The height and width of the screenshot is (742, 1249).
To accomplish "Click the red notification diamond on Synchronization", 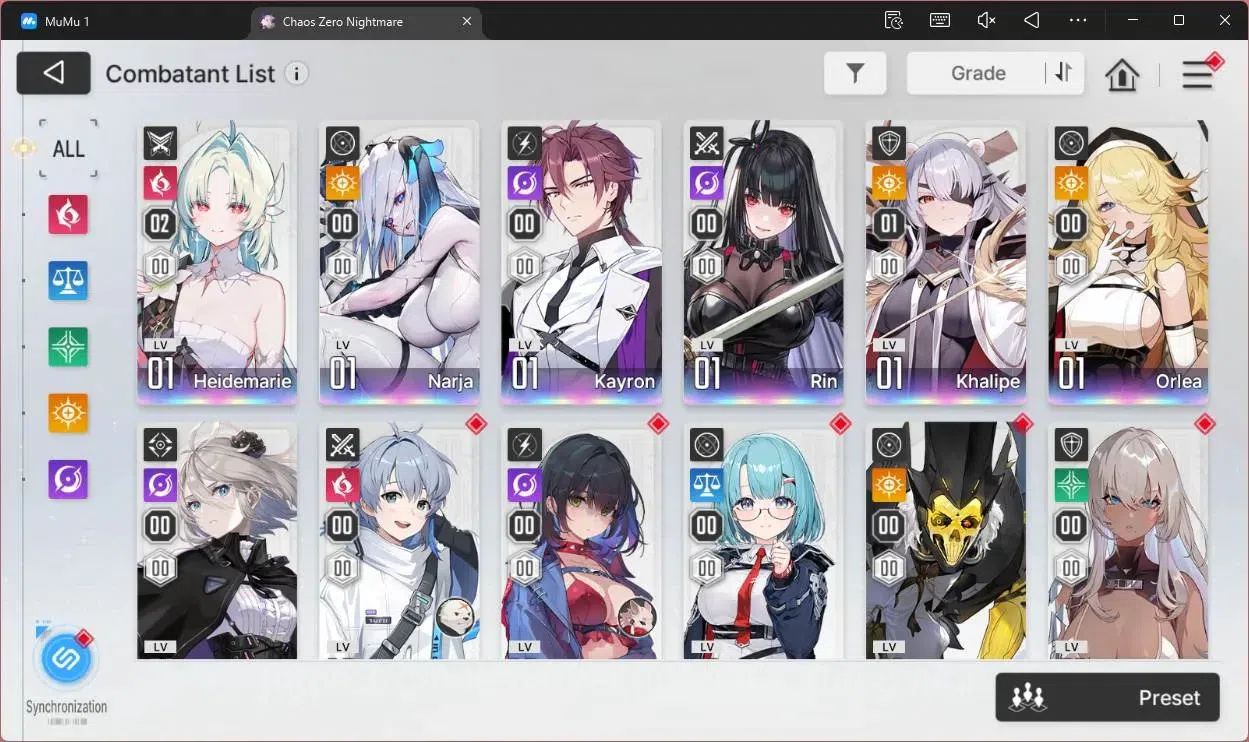I will tap(85, 638).
